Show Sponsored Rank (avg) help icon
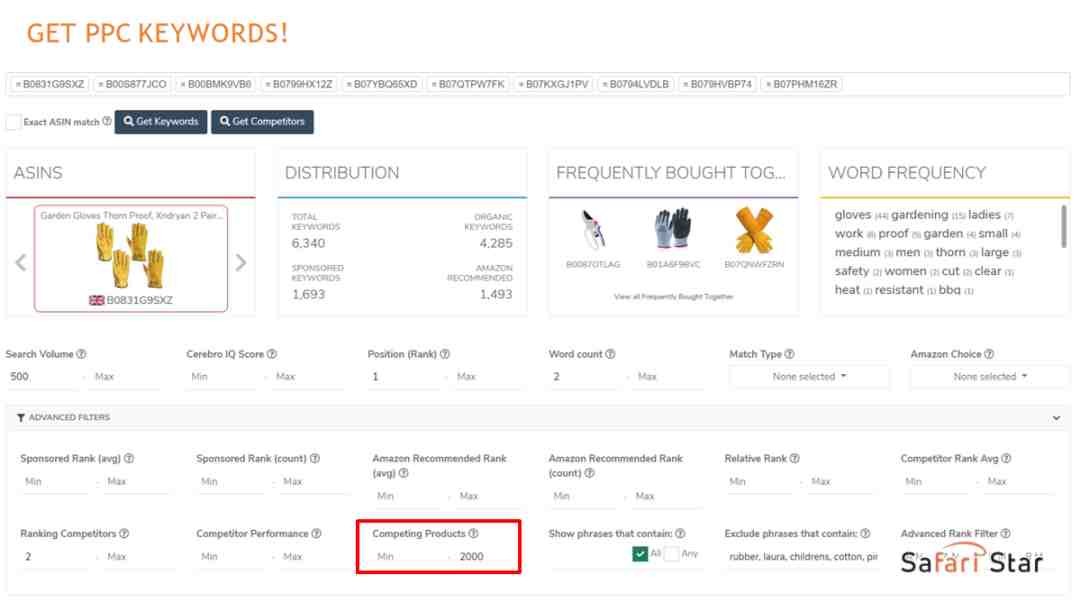This screenshot has height=603, width=1080. coord(129,459)
